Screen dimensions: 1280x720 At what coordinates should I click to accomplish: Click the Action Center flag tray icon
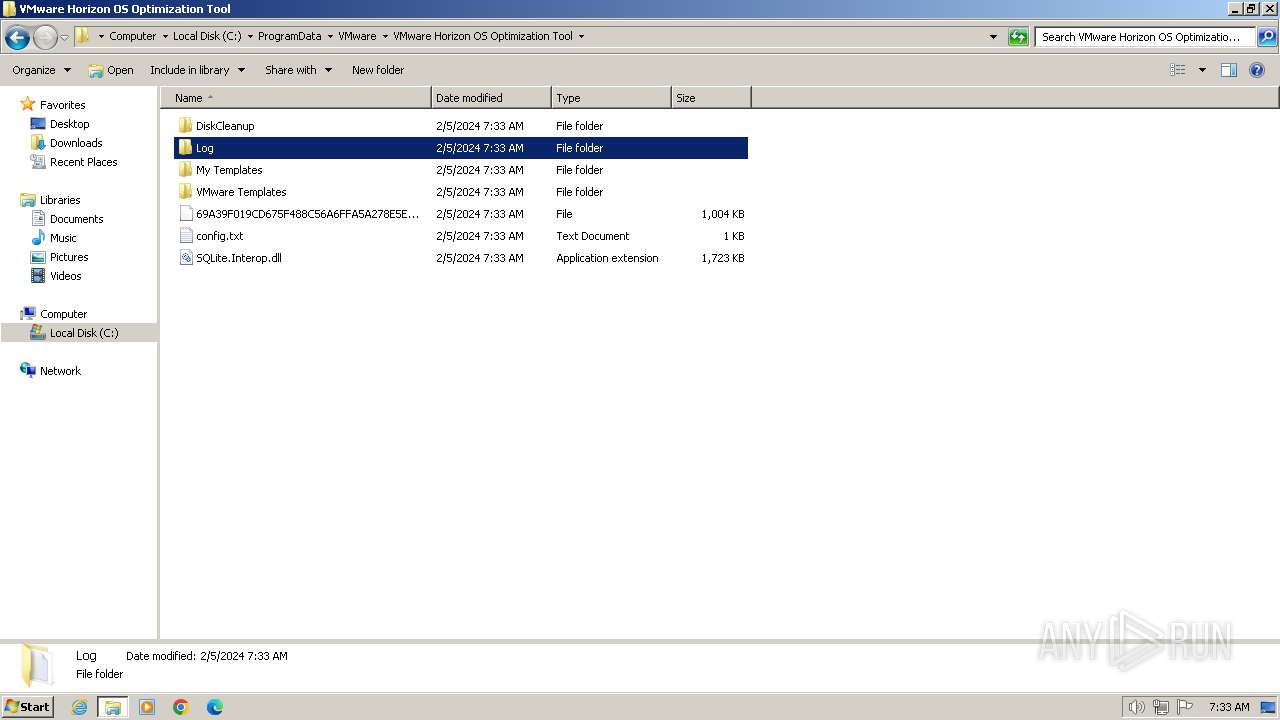click(1185, 707)
